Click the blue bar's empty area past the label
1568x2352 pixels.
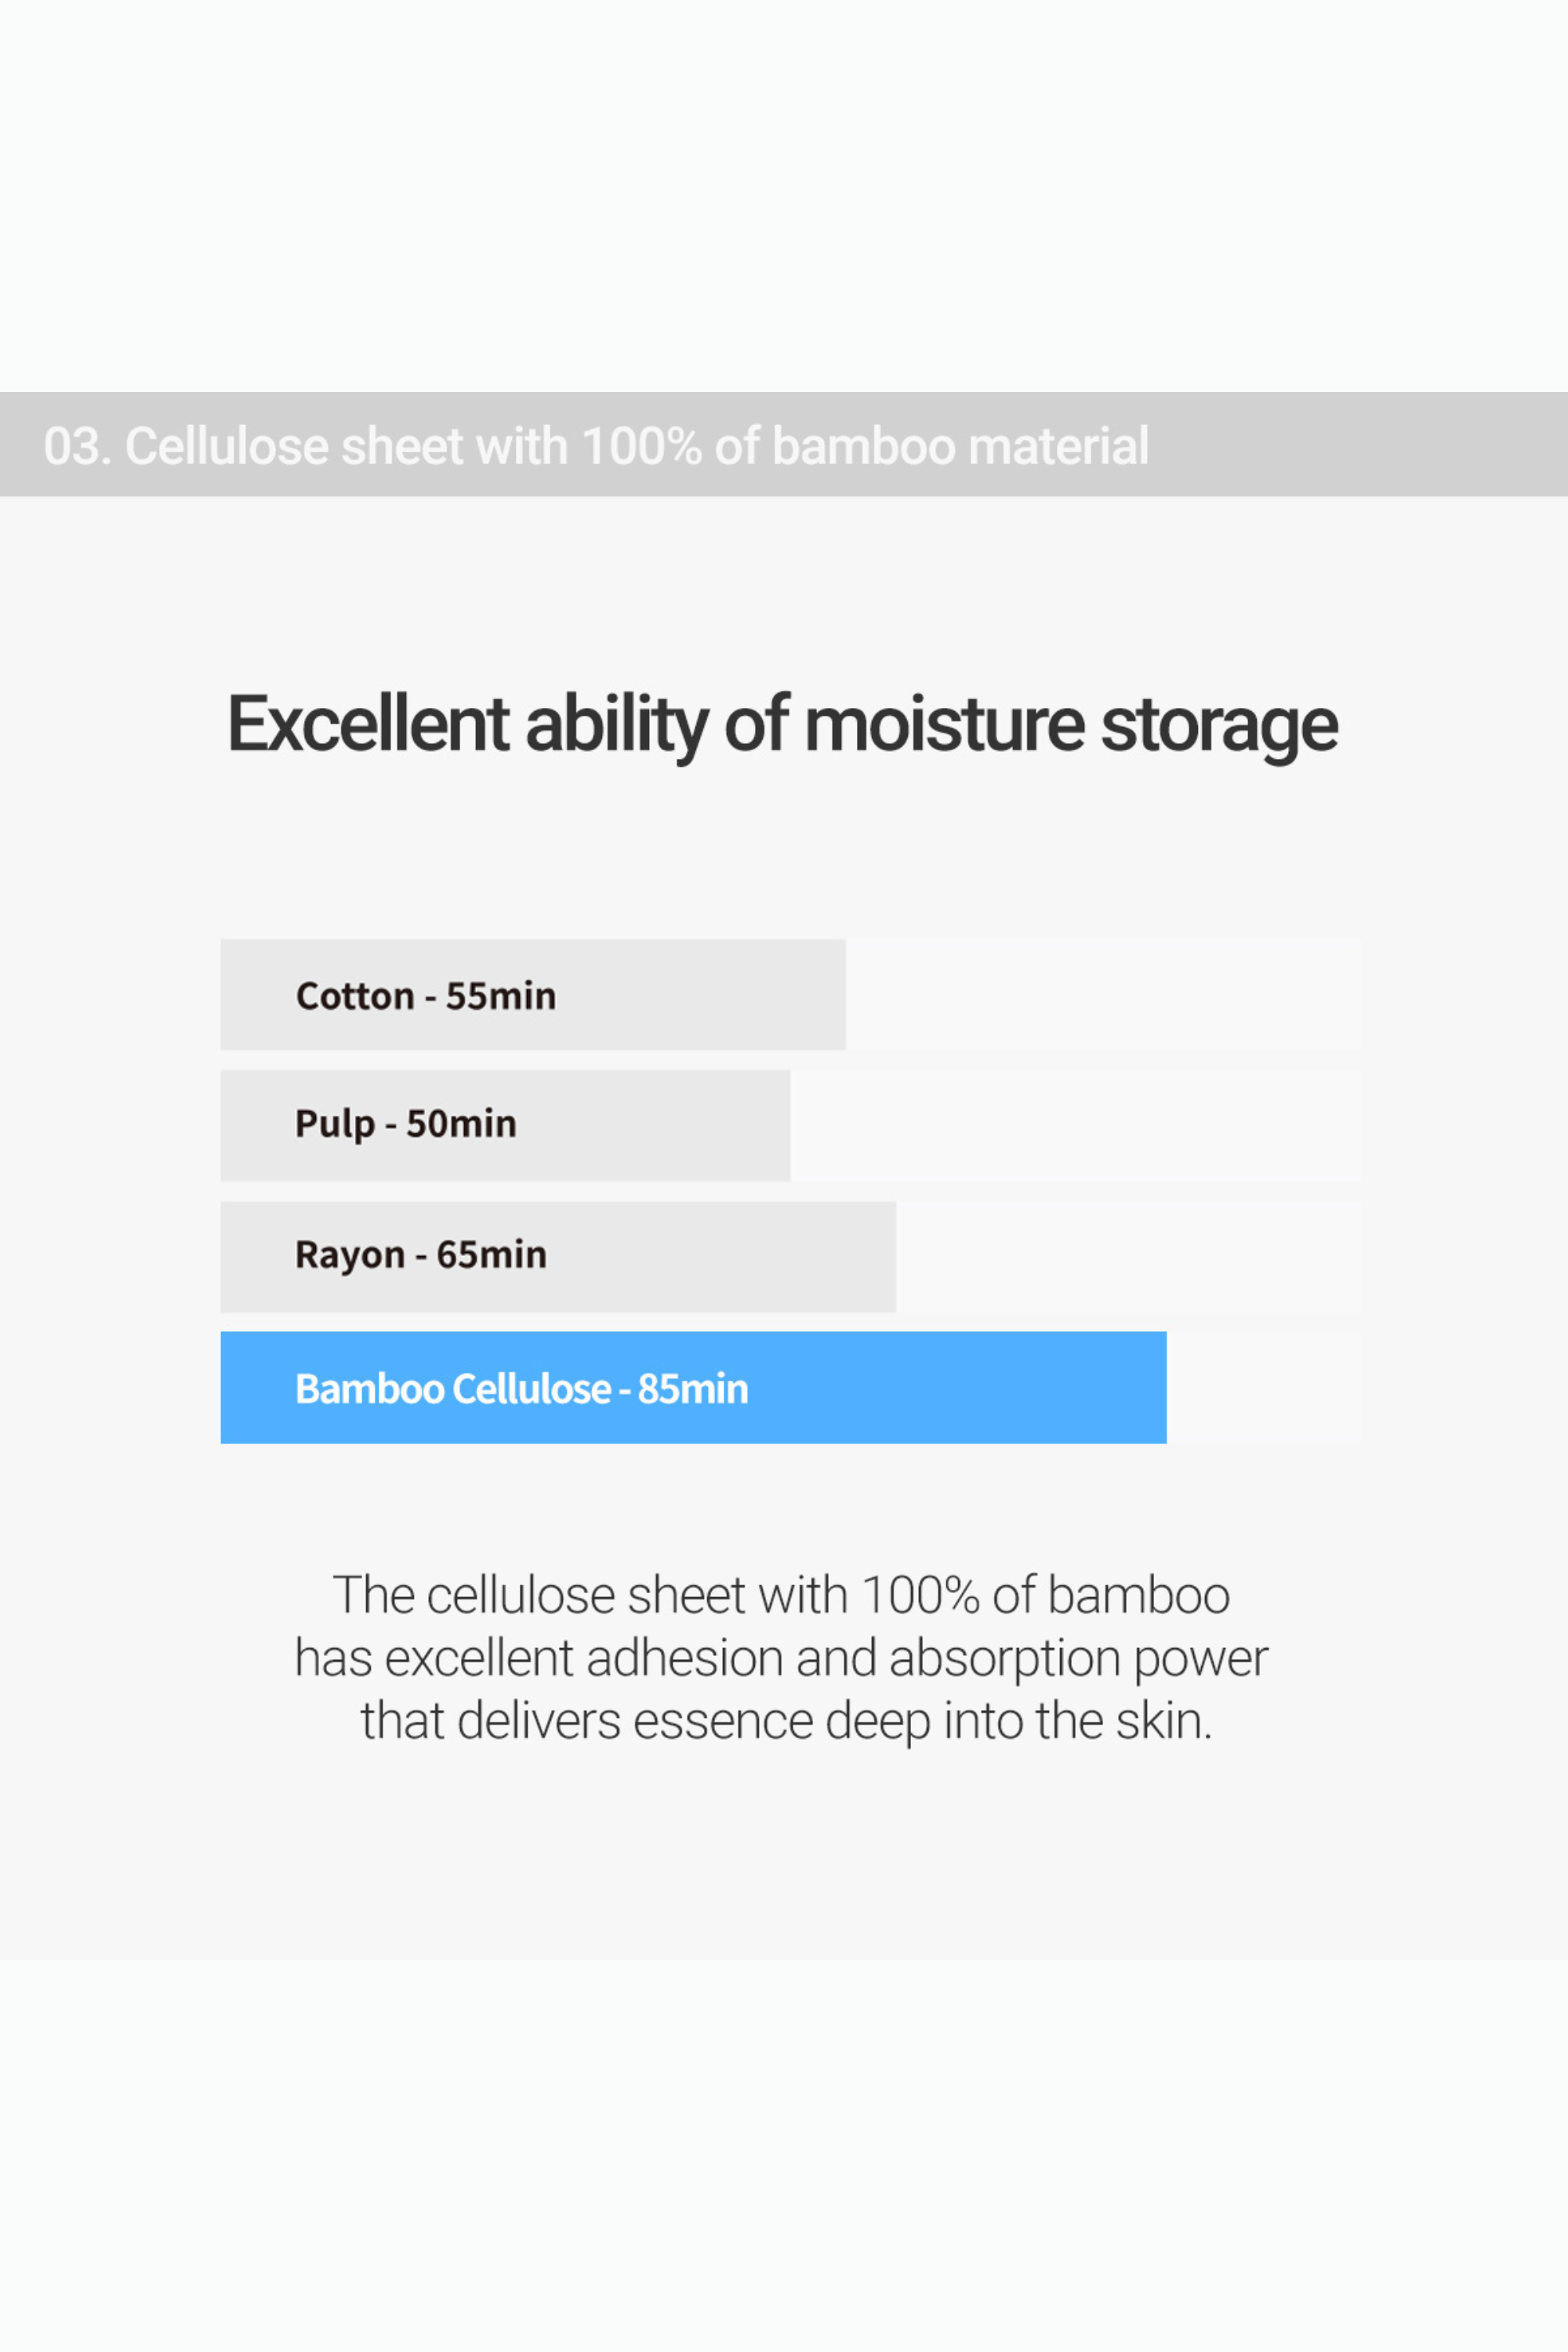960,1388
